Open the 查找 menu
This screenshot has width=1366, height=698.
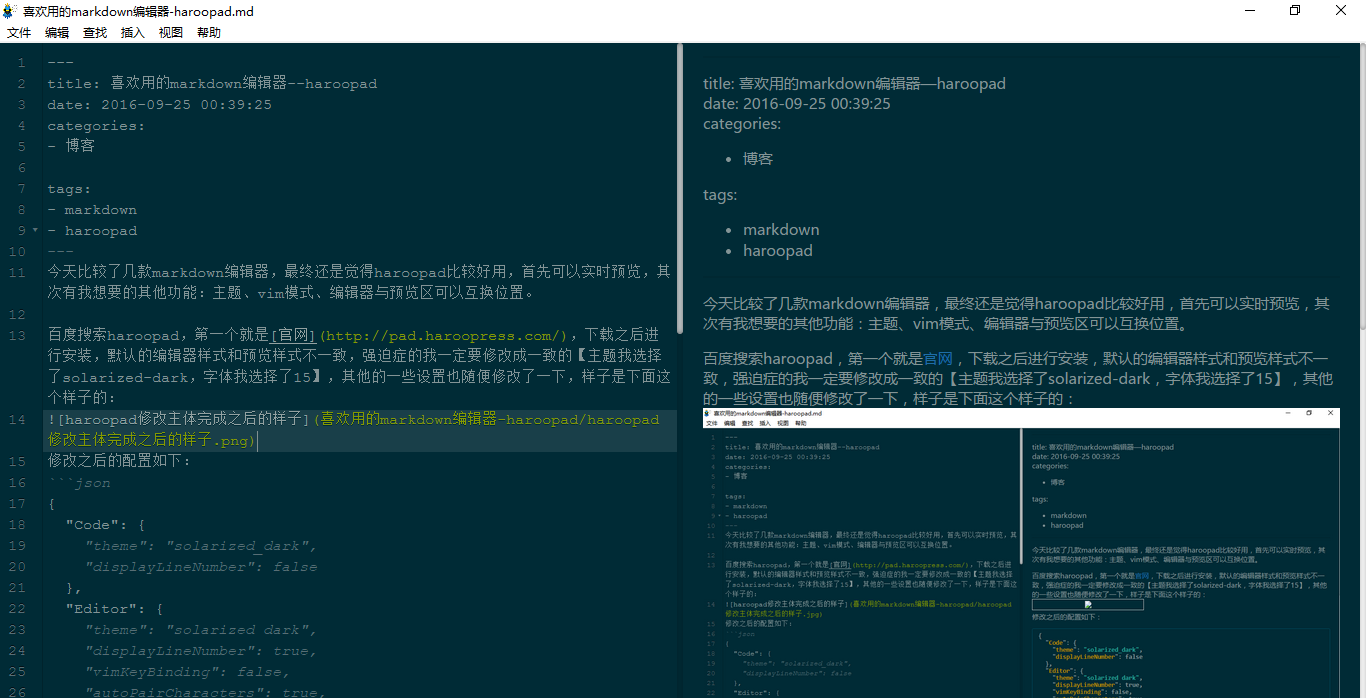pyautogui.click(x=95, y=33)
